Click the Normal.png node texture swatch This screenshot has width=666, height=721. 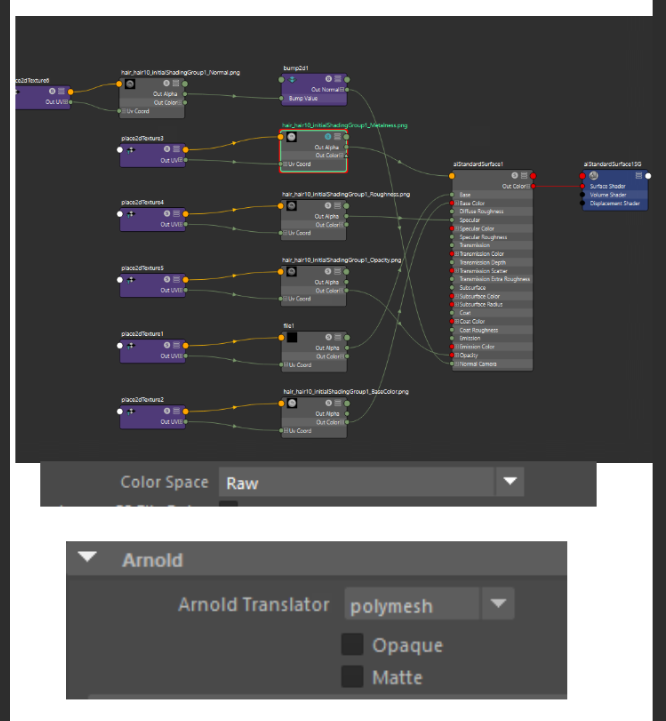pos(130,84)
